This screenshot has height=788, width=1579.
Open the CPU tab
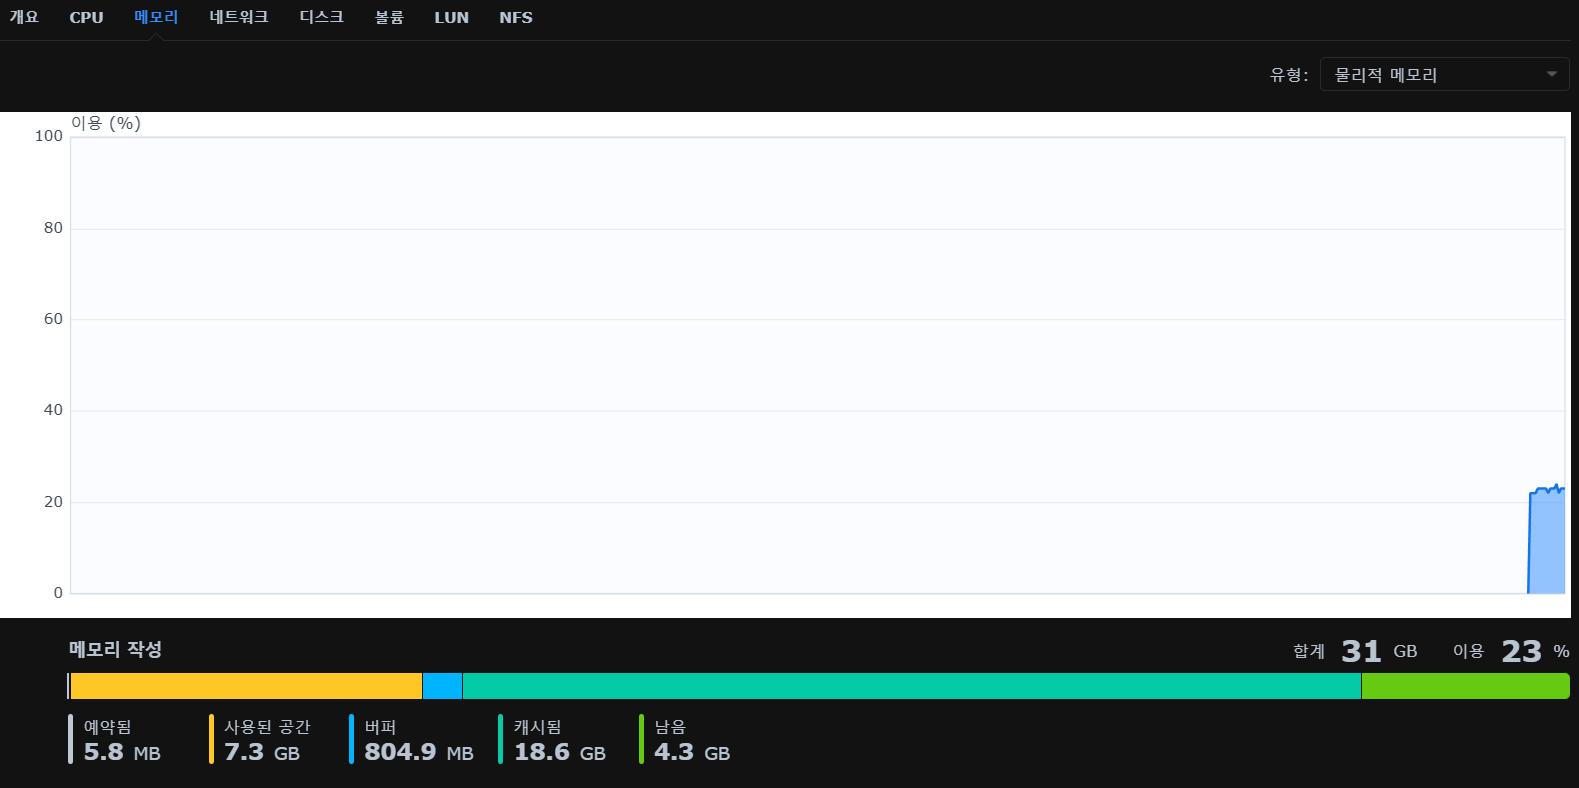coord(86,18)
